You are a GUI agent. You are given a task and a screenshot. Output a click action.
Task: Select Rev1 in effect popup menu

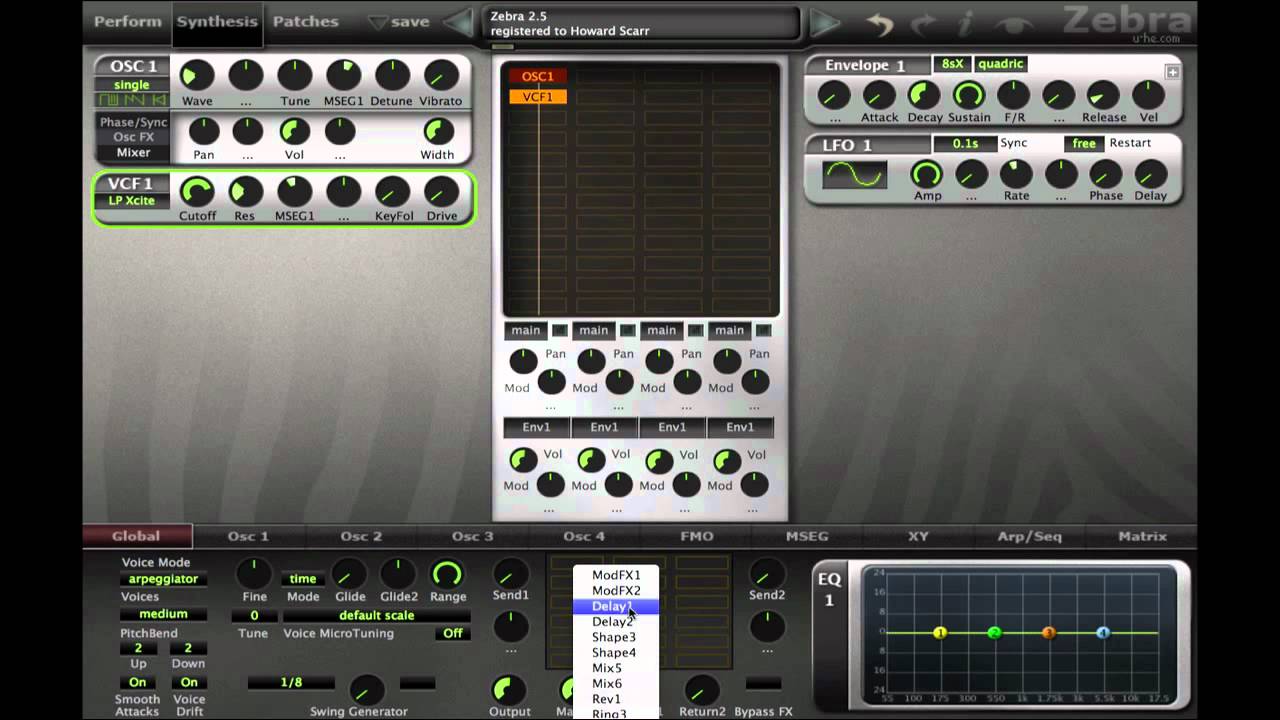(x=615, y=699)
